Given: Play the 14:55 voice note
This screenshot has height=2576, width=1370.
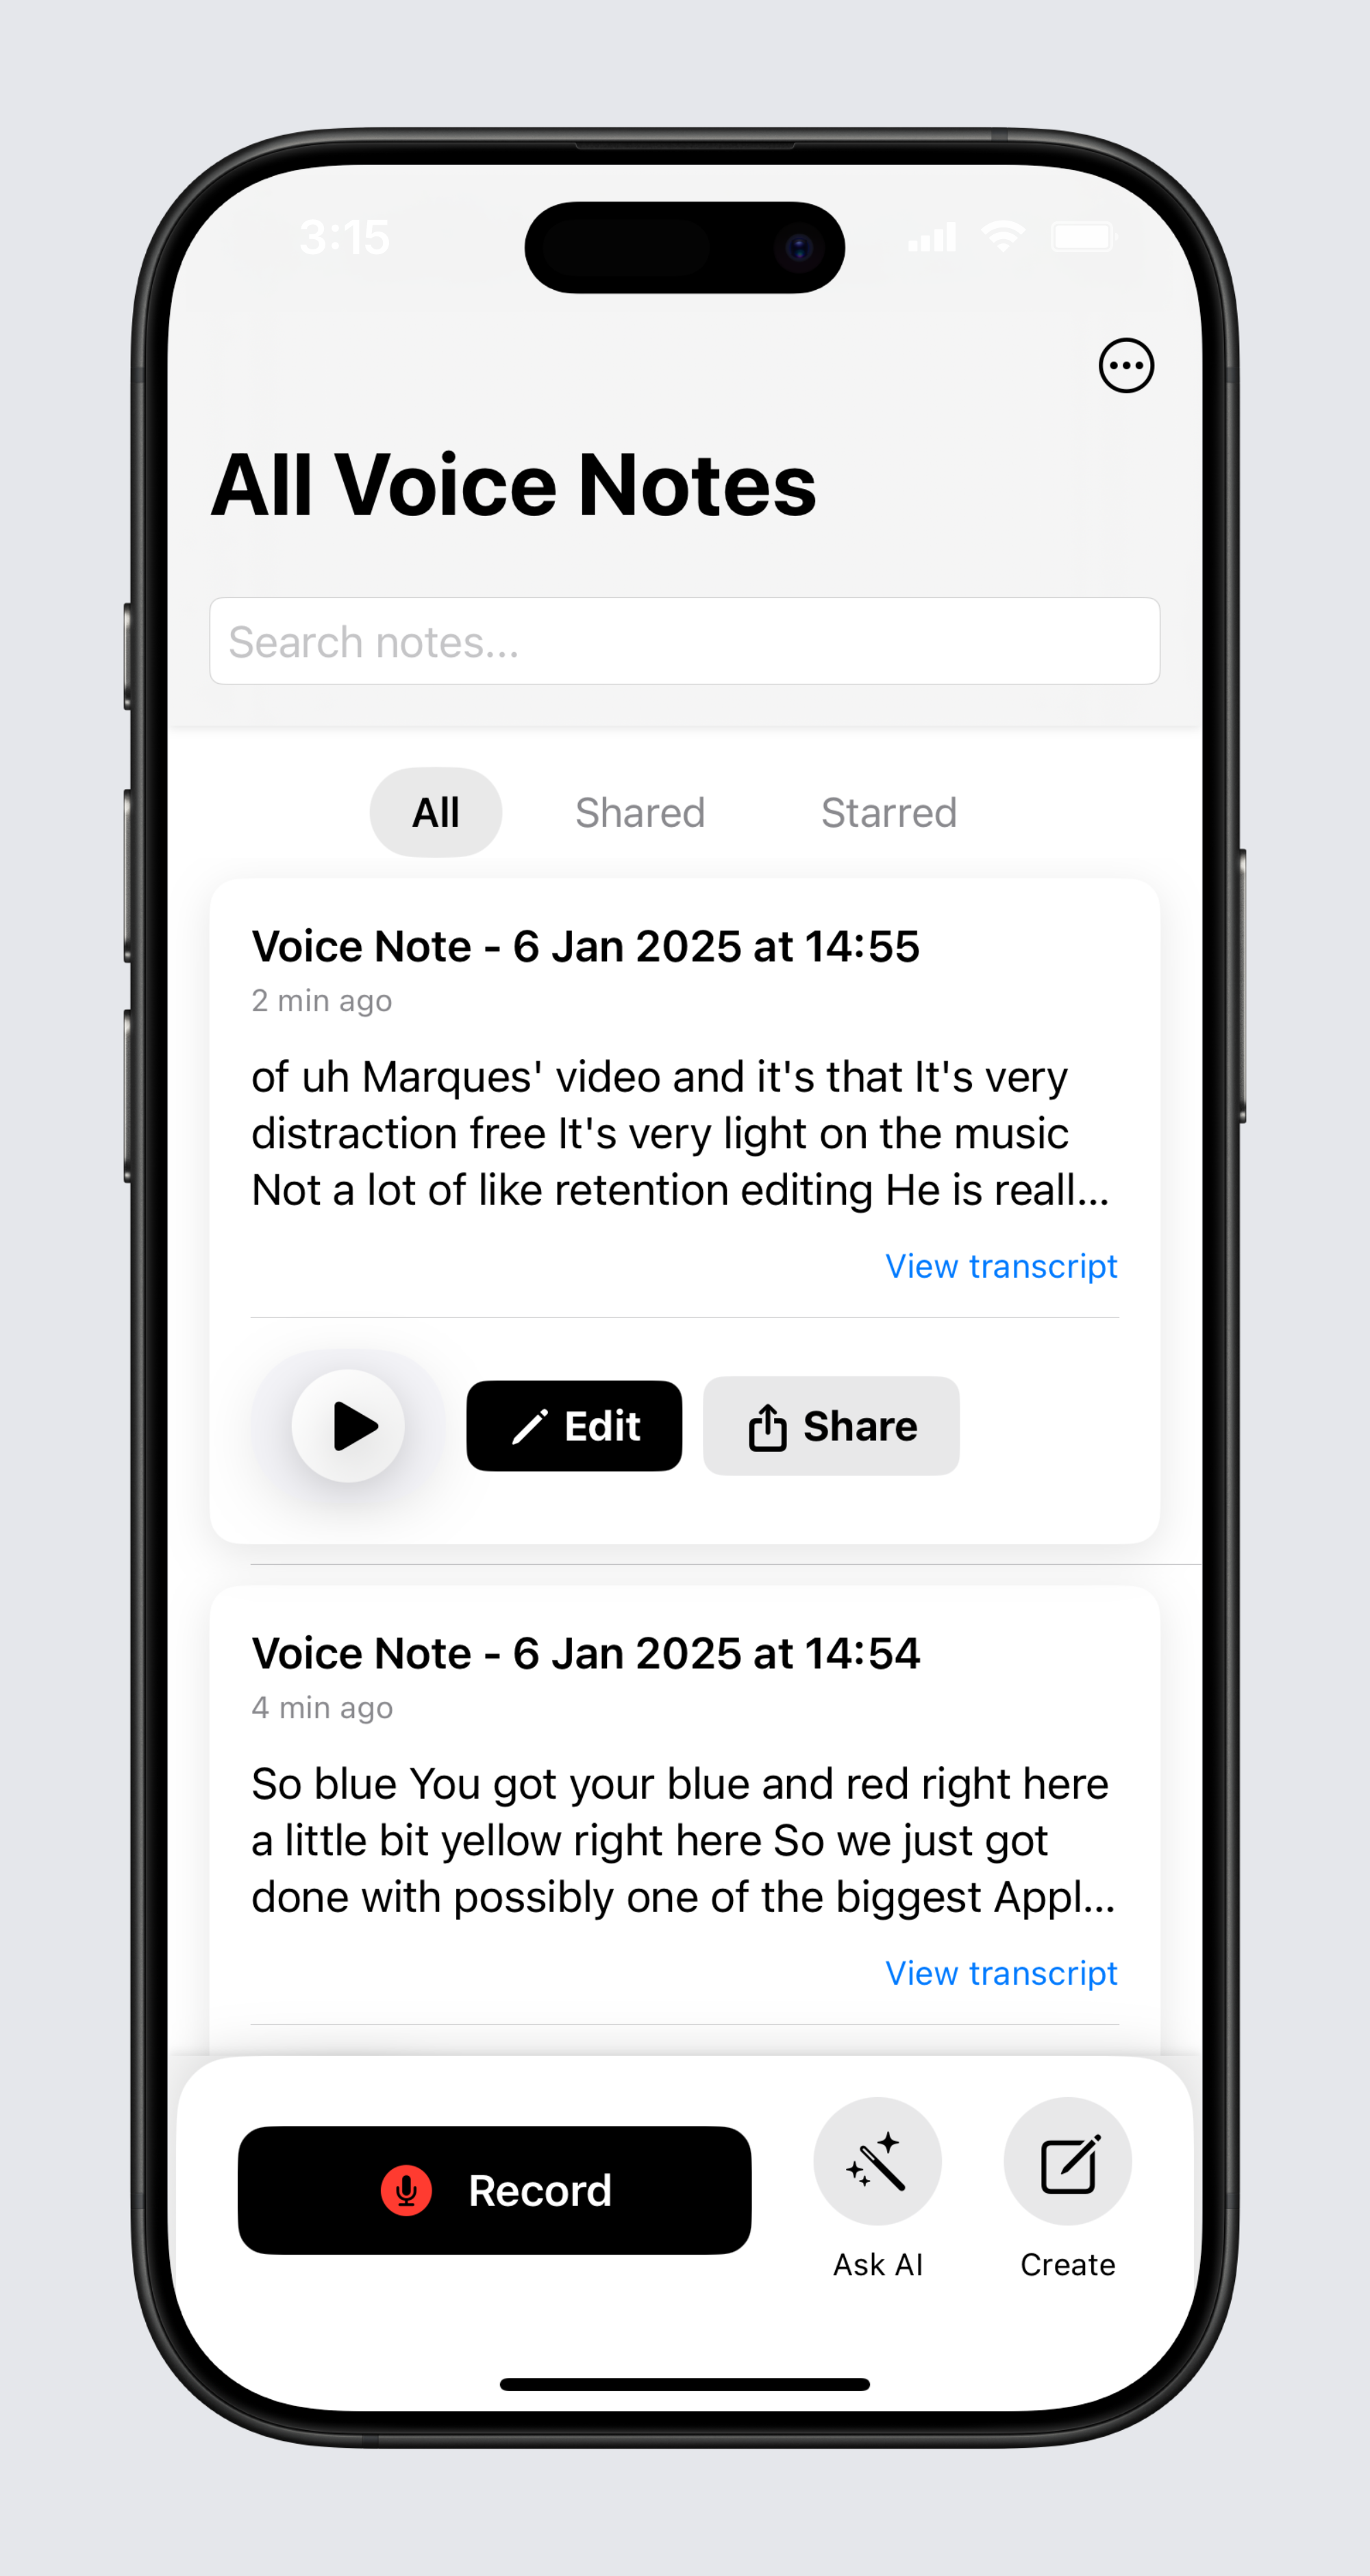Looking at the screenshot, I should click(346, 1424).
